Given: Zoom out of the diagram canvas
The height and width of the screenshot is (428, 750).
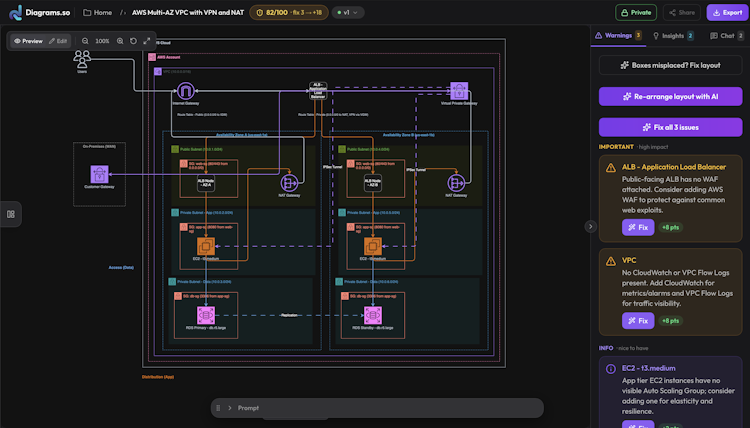Looking at the screenshot, I should (x=85, y=41).
